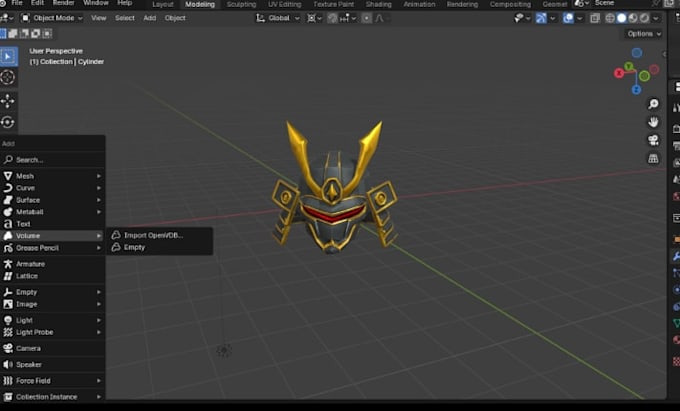This screenshot has width=680, height=411.
Task: Click the Search field in Add menu
Action: click(x=52, y=160)
